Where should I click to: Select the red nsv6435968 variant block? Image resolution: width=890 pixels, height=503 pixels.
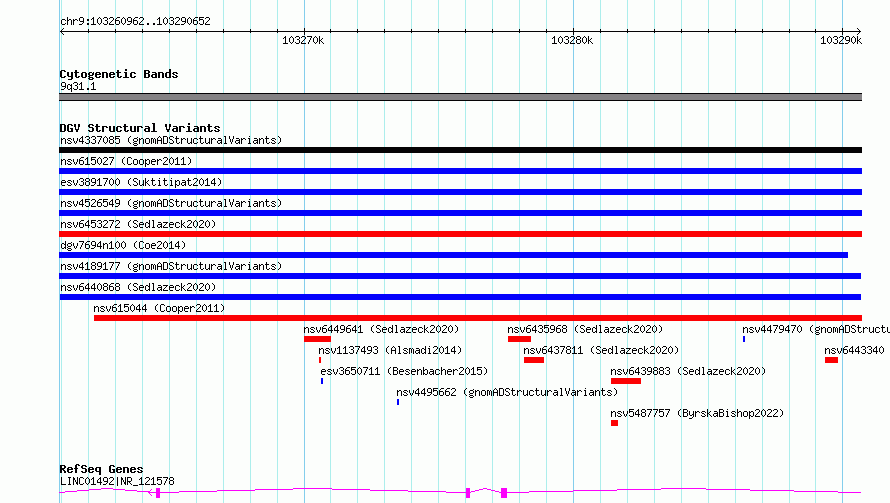tap(519, 339)
